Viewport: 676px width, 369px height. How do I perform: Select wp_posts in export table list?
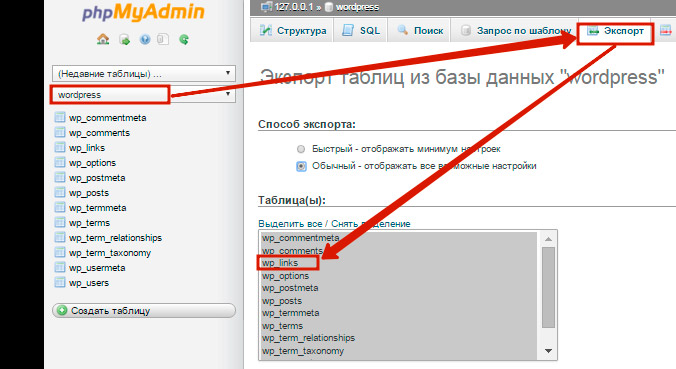click(x=399, y=300)
